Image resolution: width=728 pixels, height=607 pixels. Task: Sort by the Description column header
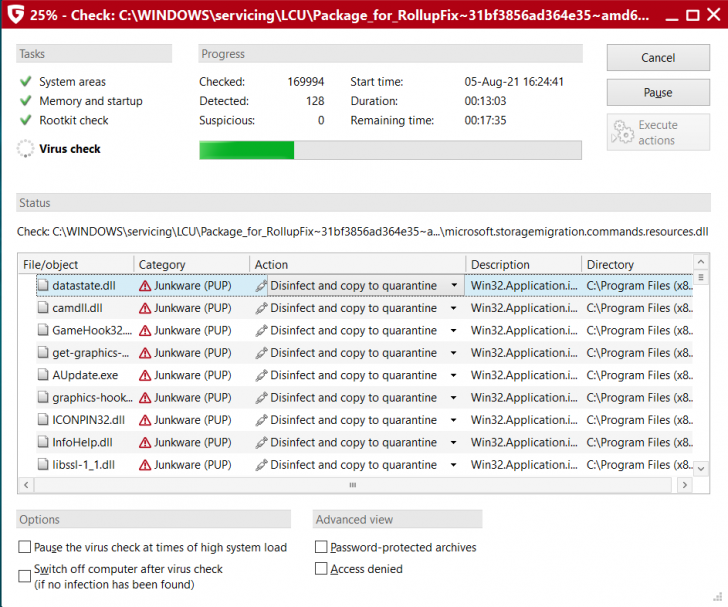(x=524, y=264)
